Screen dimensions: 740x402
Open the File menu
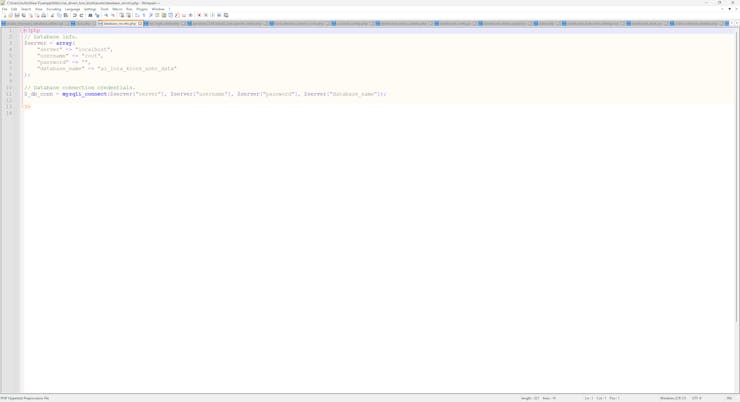point(5,9)
